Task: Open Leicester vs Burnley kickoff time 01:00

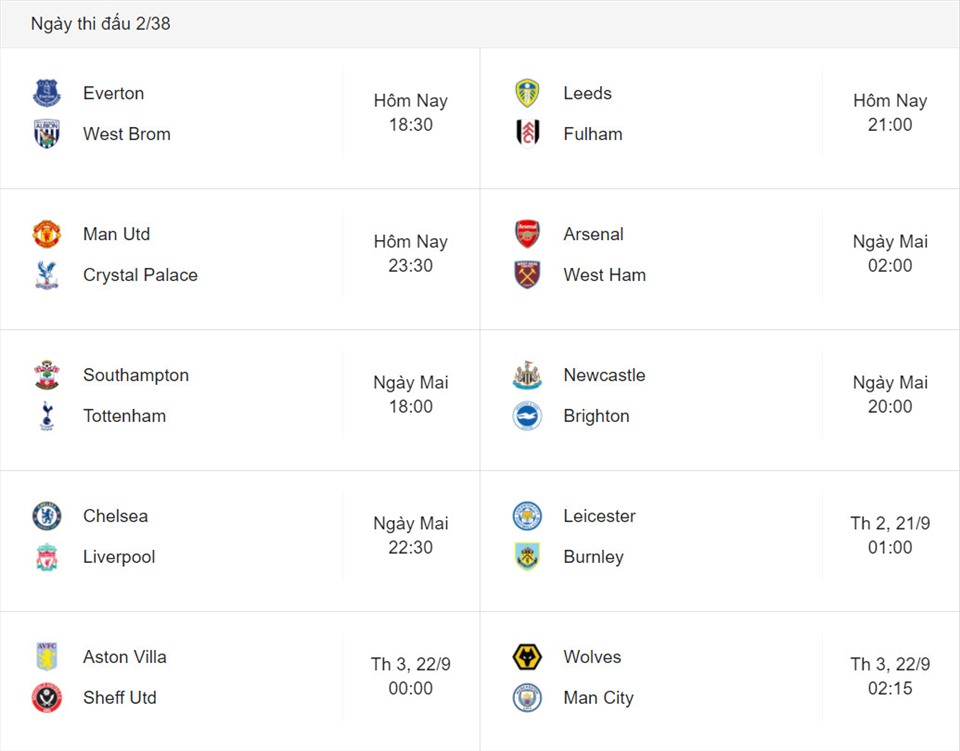Action: coord(890,547)
